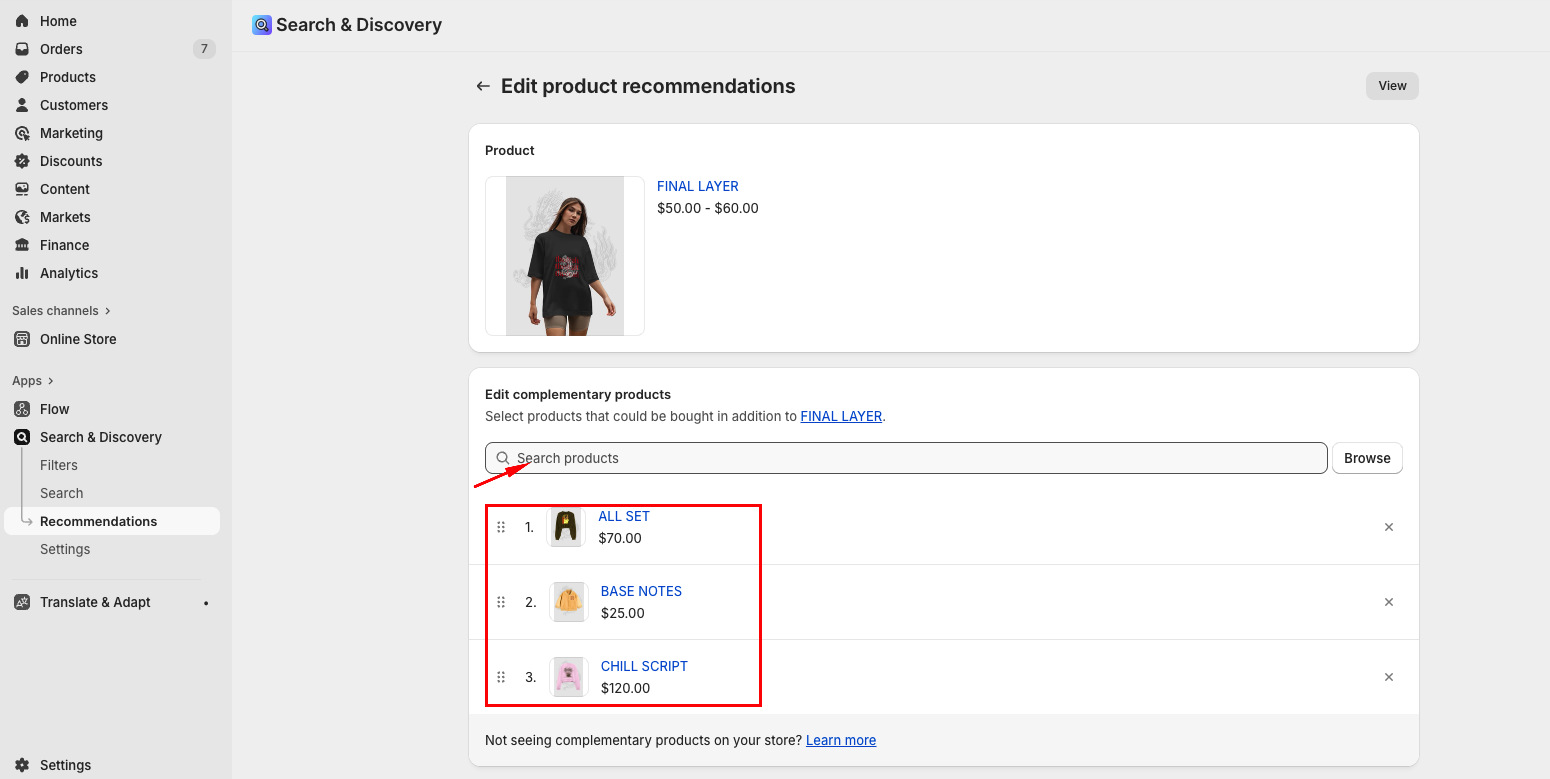
Task: Click the Markets globe icon
Action: pos(22,217)
